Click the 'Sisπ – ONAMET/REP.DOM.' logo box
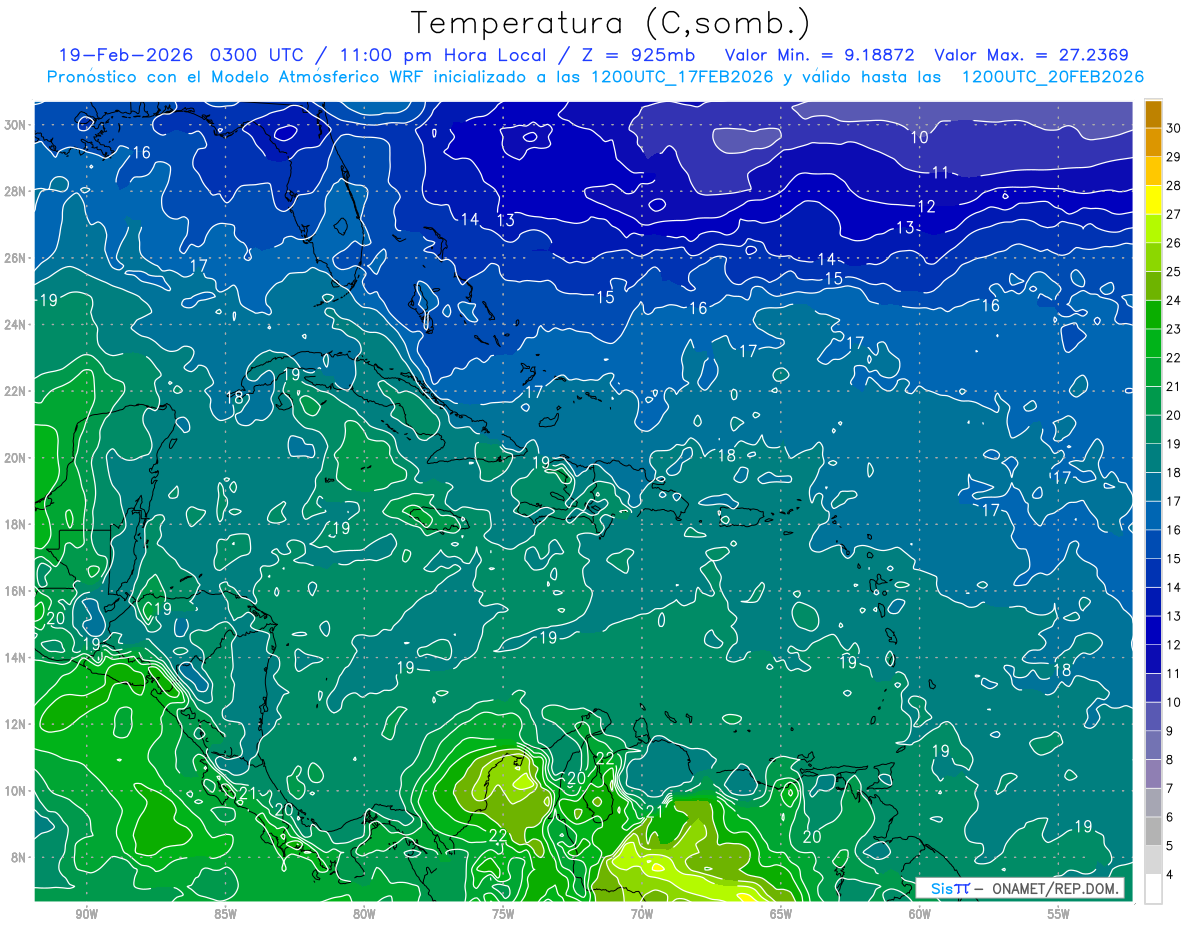This screenshot has height=927, width=1200. pos(1020,888)
